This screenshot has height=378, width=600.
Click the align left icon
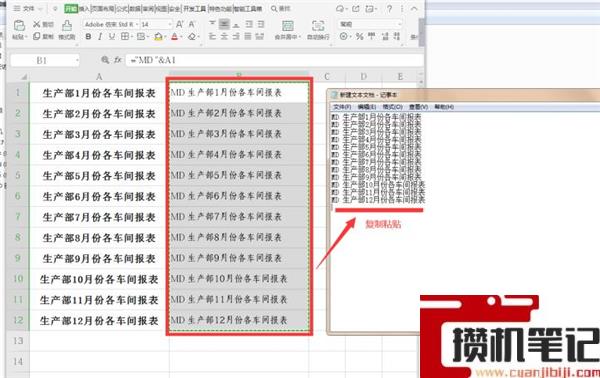coord(212,36)
